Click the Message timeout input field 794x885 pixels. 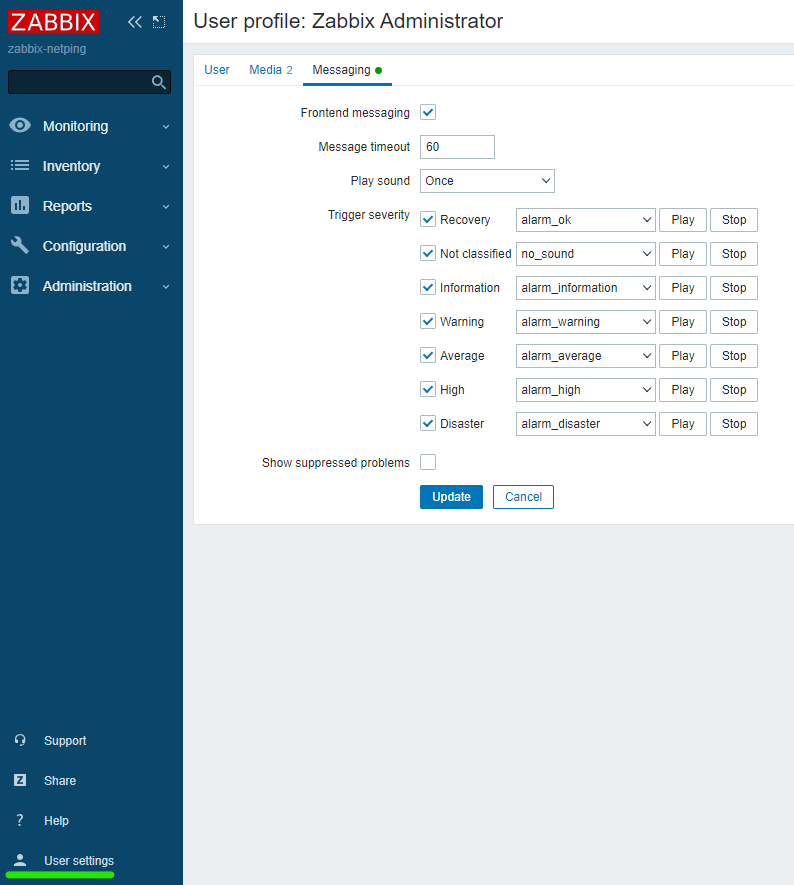[457, 147]
